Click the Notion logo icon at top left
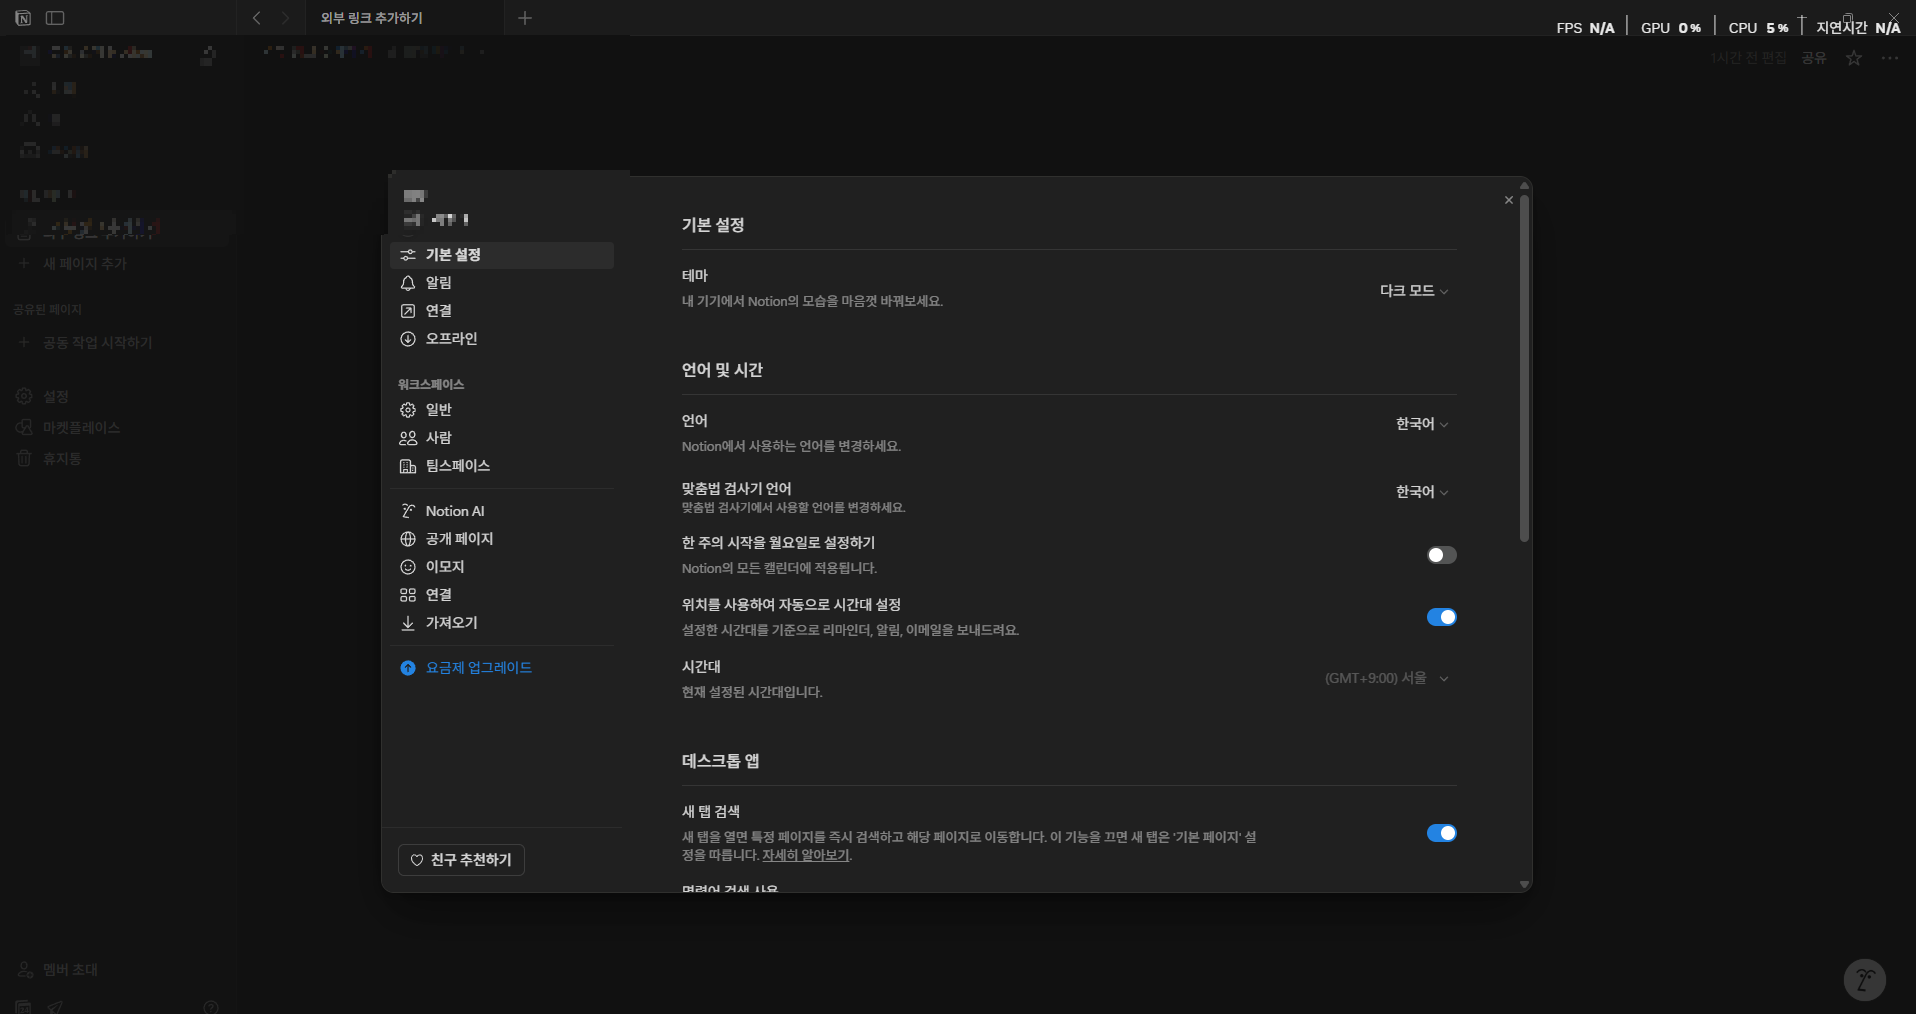 tap(23, 18)
